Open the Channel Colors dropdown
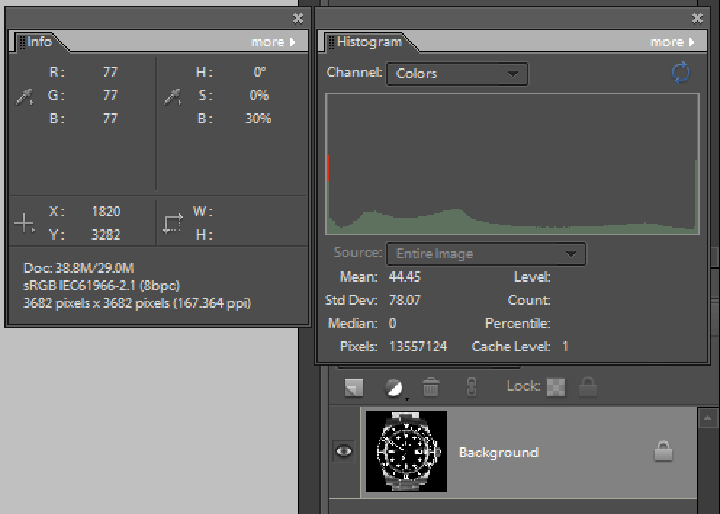 point(457,73)
